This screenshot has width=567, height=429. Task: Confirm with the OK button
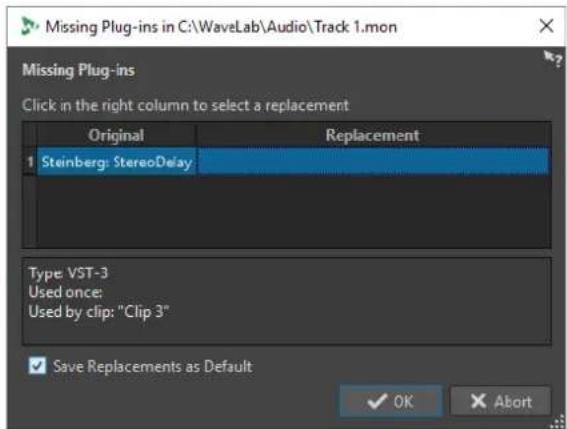pos(391,402)
